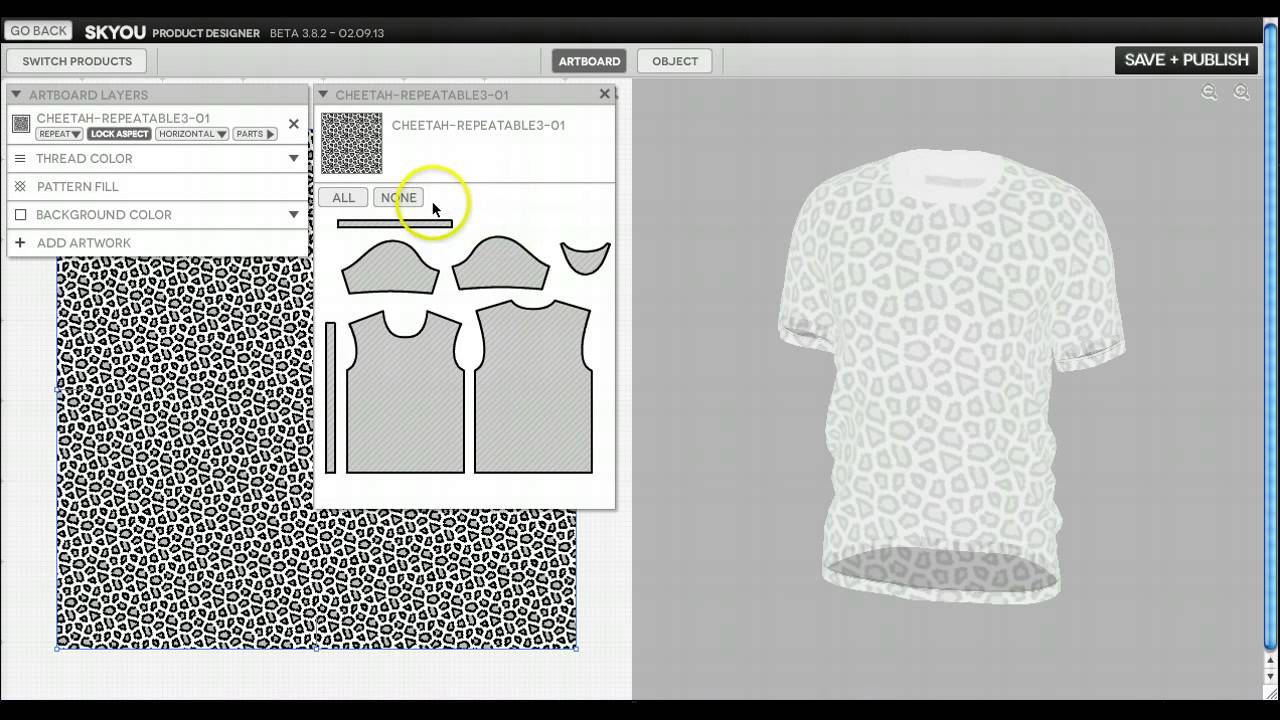Click Add Artwork label

(84, 243)
